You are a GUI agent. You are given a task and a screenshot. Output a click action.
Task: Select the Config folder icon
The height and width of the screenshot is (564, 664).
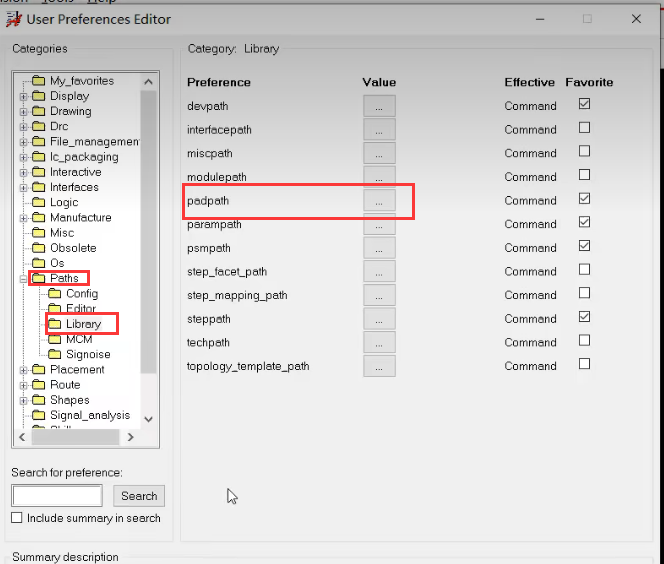pyautogui.click(x=55, y=294)
